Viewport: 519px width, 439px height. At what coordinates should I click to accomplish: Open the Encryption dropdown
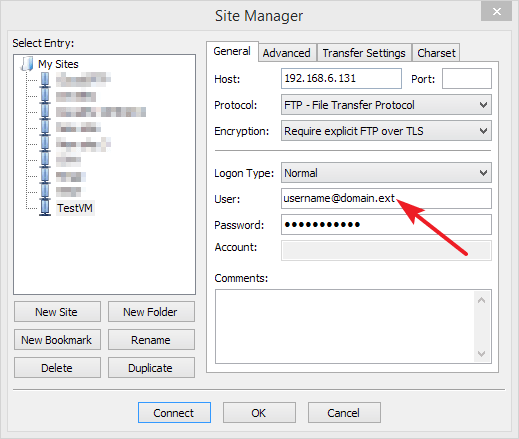coord(386,131)
